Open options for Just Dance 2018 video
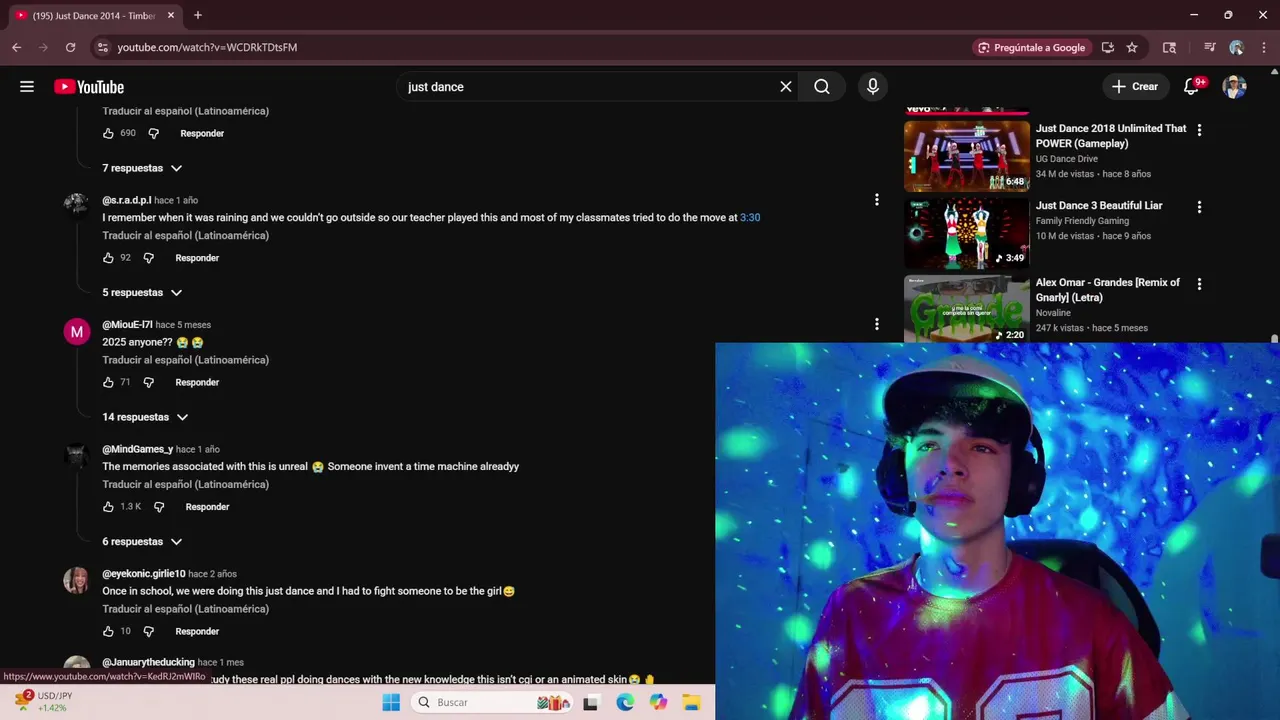The width and height of the screenshot is (1280, 720). (1199, 130)
